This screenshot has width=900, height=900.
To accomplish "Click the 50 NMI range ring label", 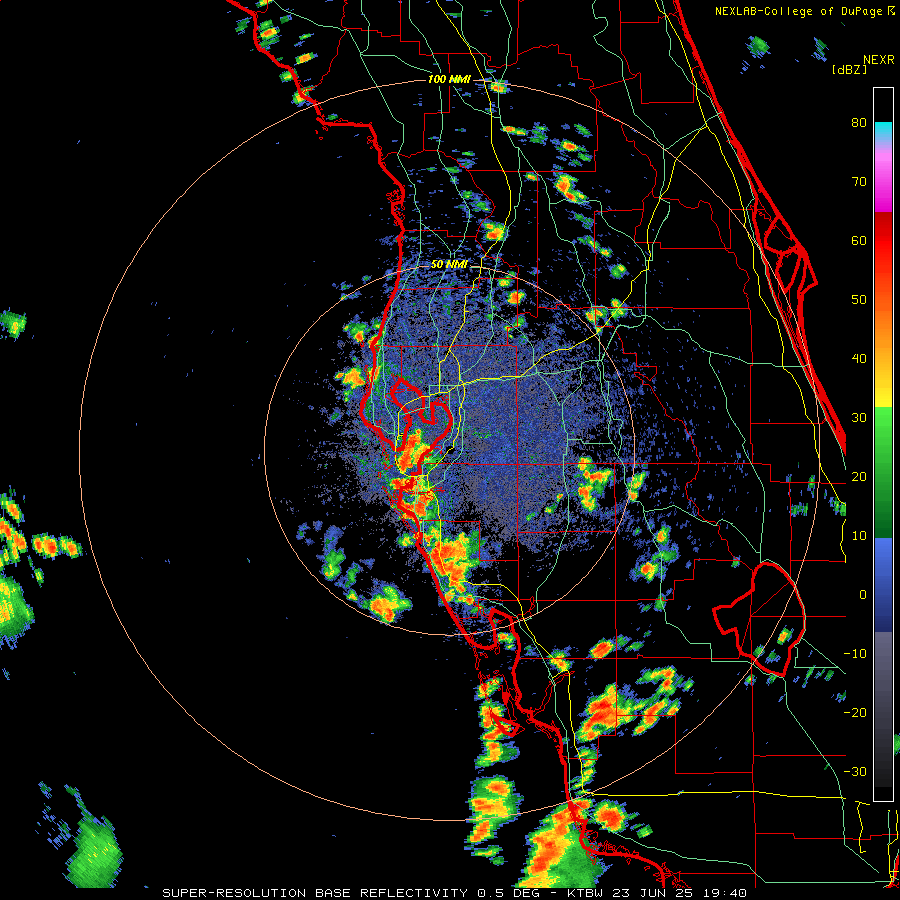I will click(x=449, y=265).
